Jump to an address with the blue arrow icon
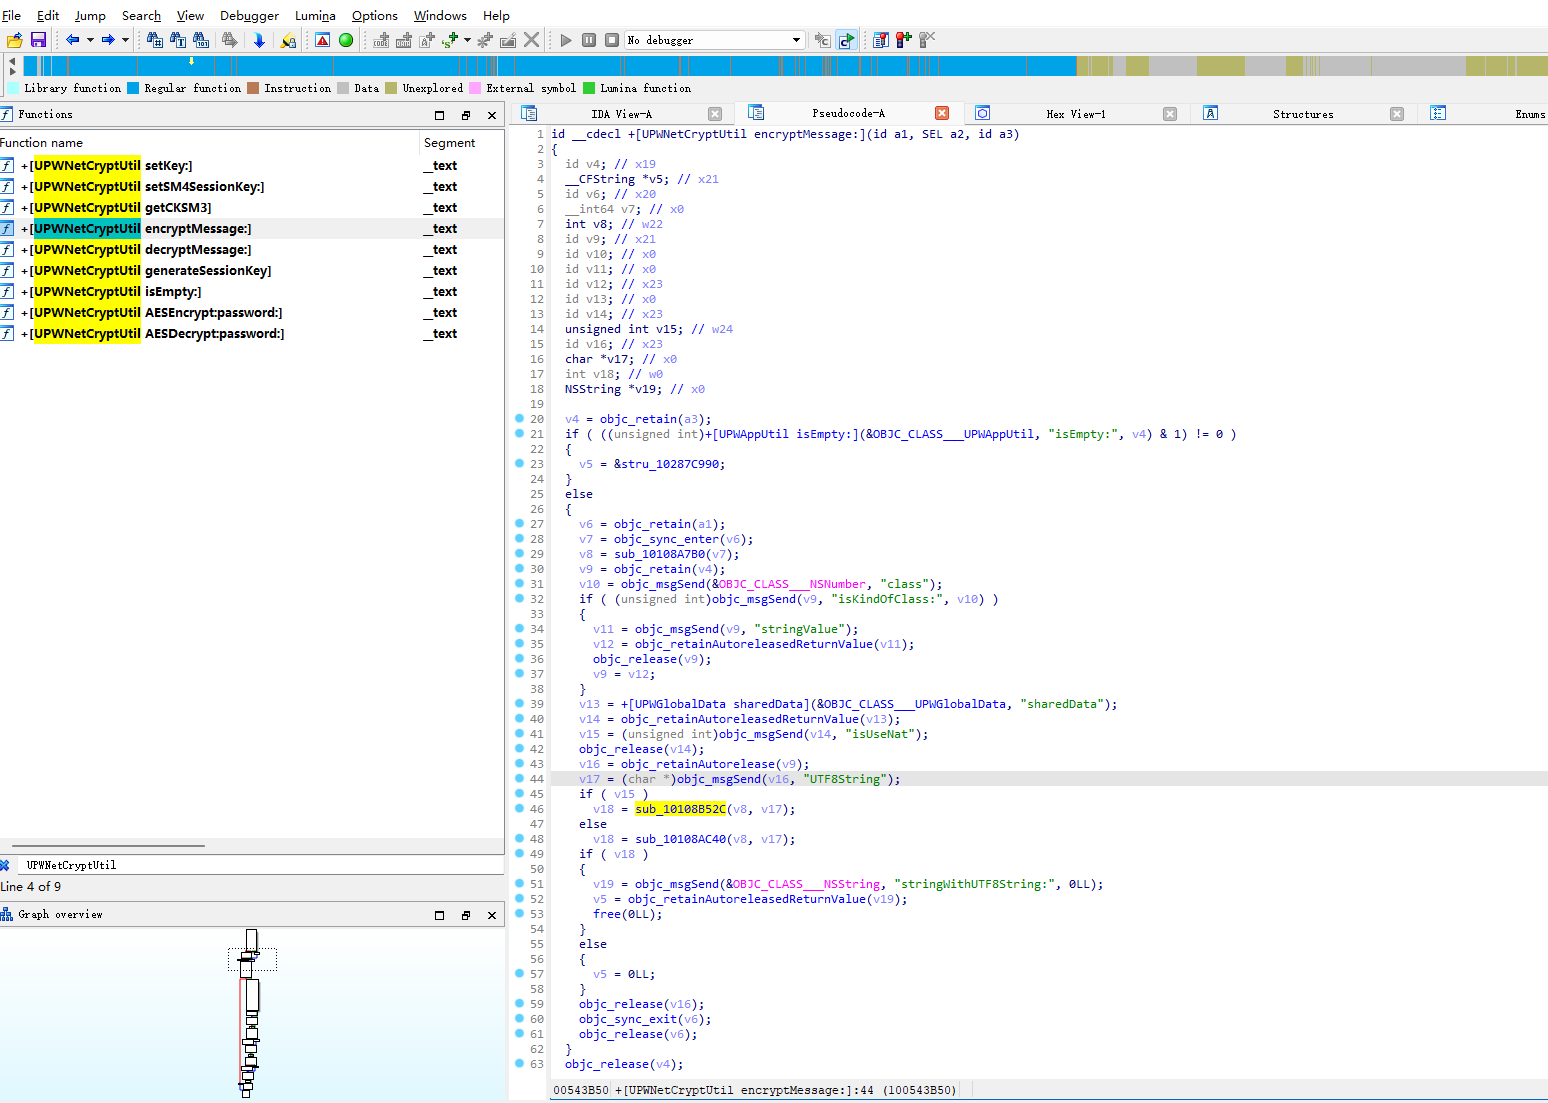Viewport: 1548px width, 1103px height. pyautogui.click(x=259, y=40)
